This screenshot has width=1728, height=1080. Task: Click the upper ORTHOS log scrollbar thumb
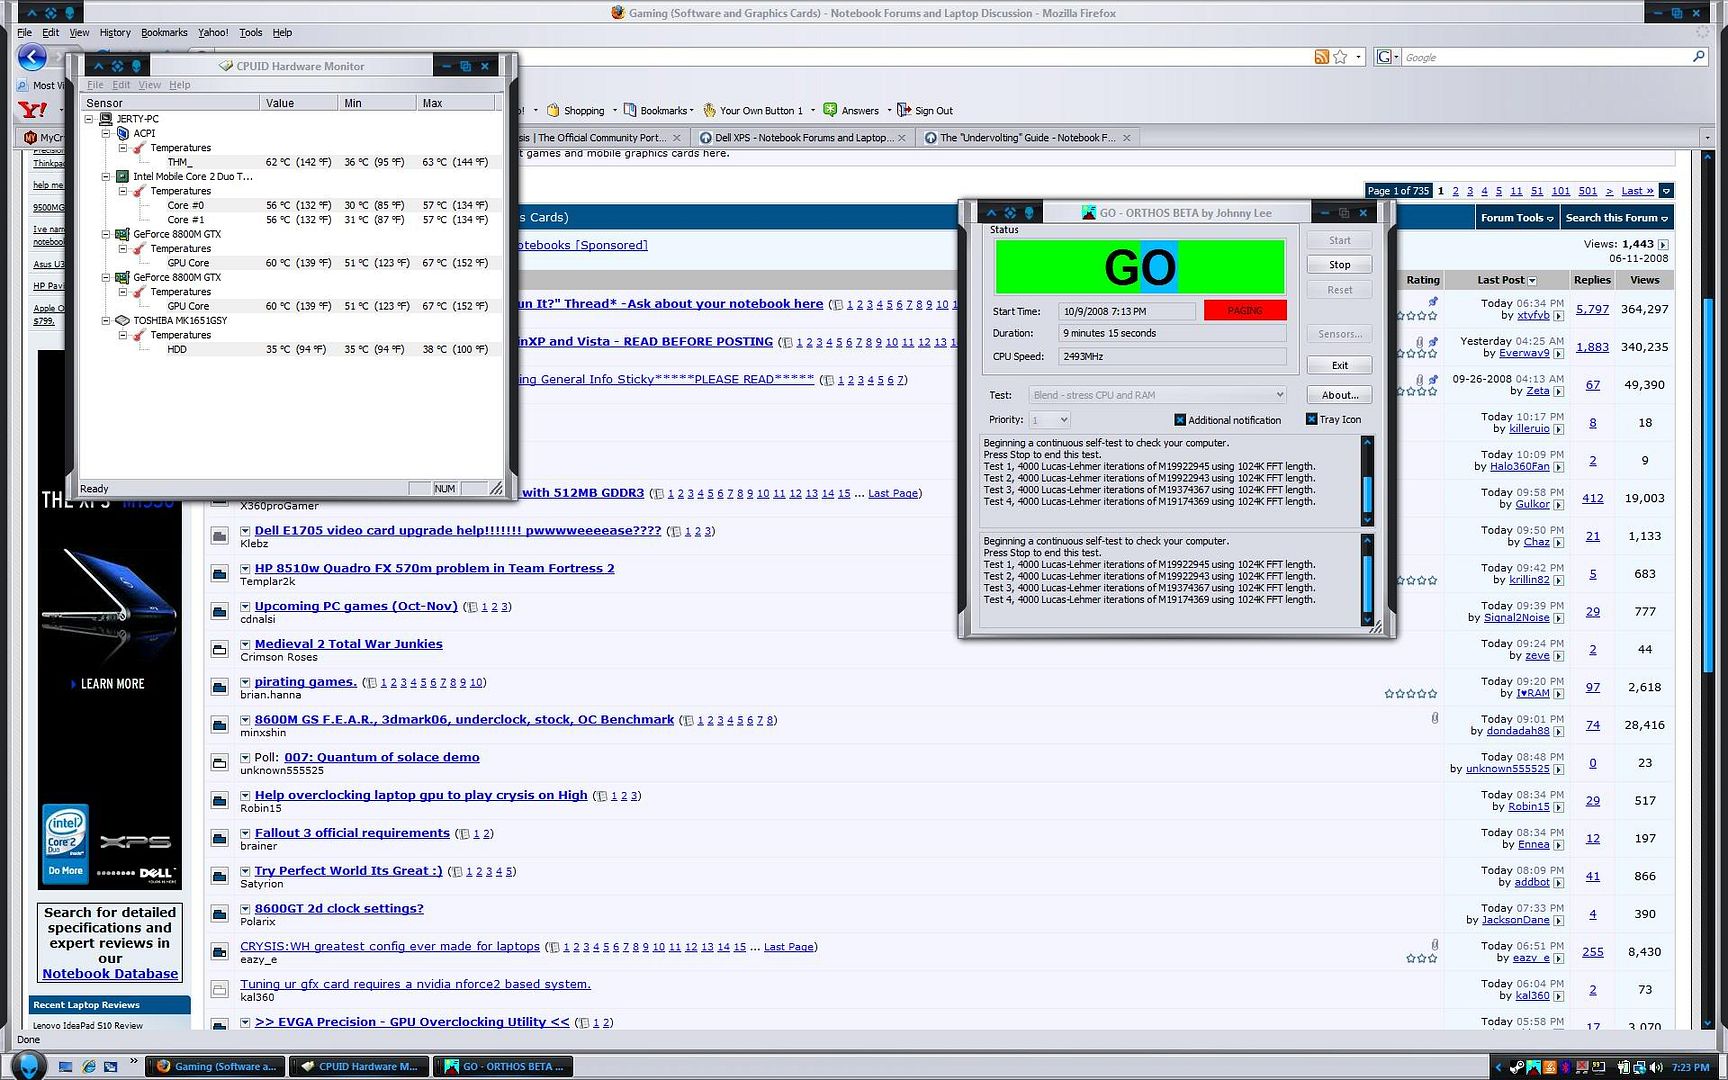pyautogui.click(x=1367, y=492)
